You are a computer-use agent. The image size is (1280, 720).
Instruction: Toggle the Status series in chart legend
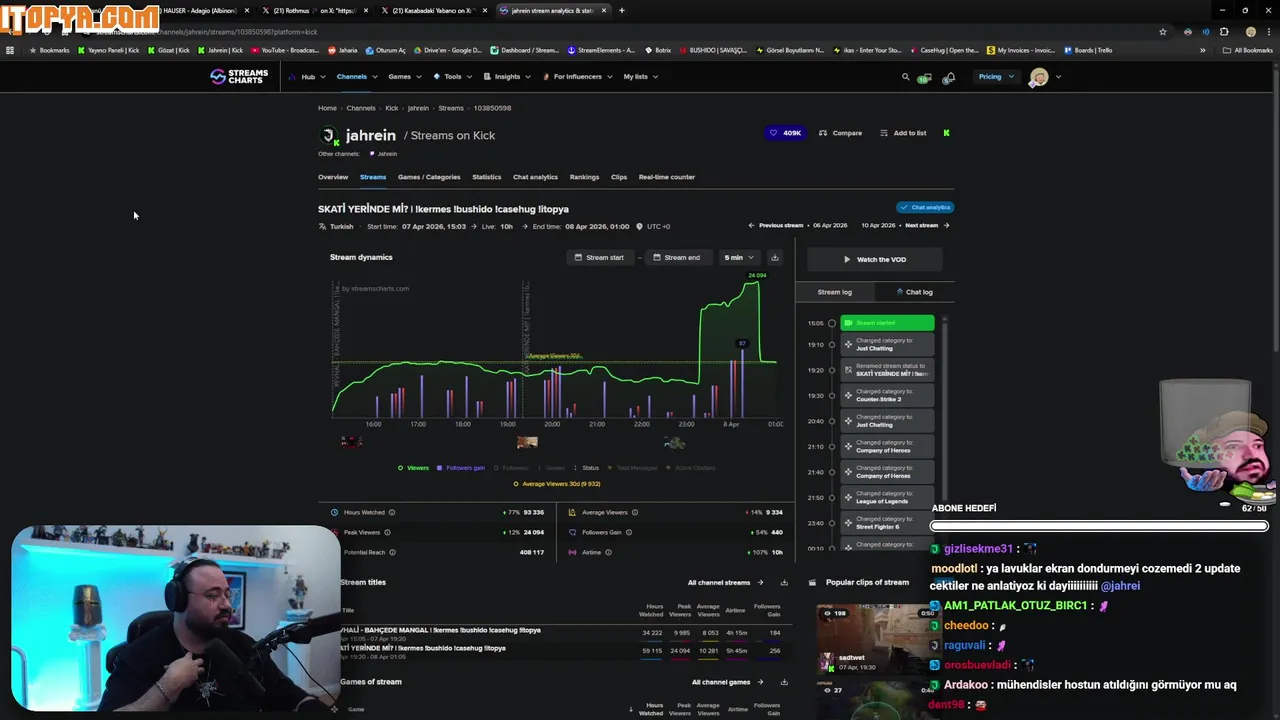tap(586, 468)
